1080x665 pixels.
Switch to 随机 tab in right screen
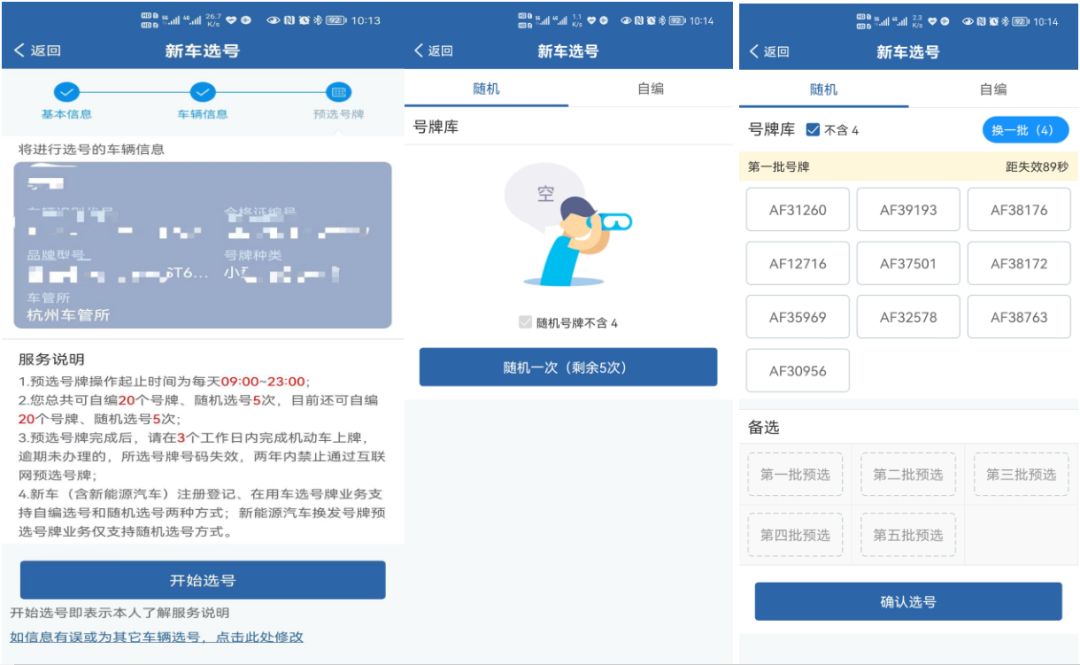coord(824,90)
